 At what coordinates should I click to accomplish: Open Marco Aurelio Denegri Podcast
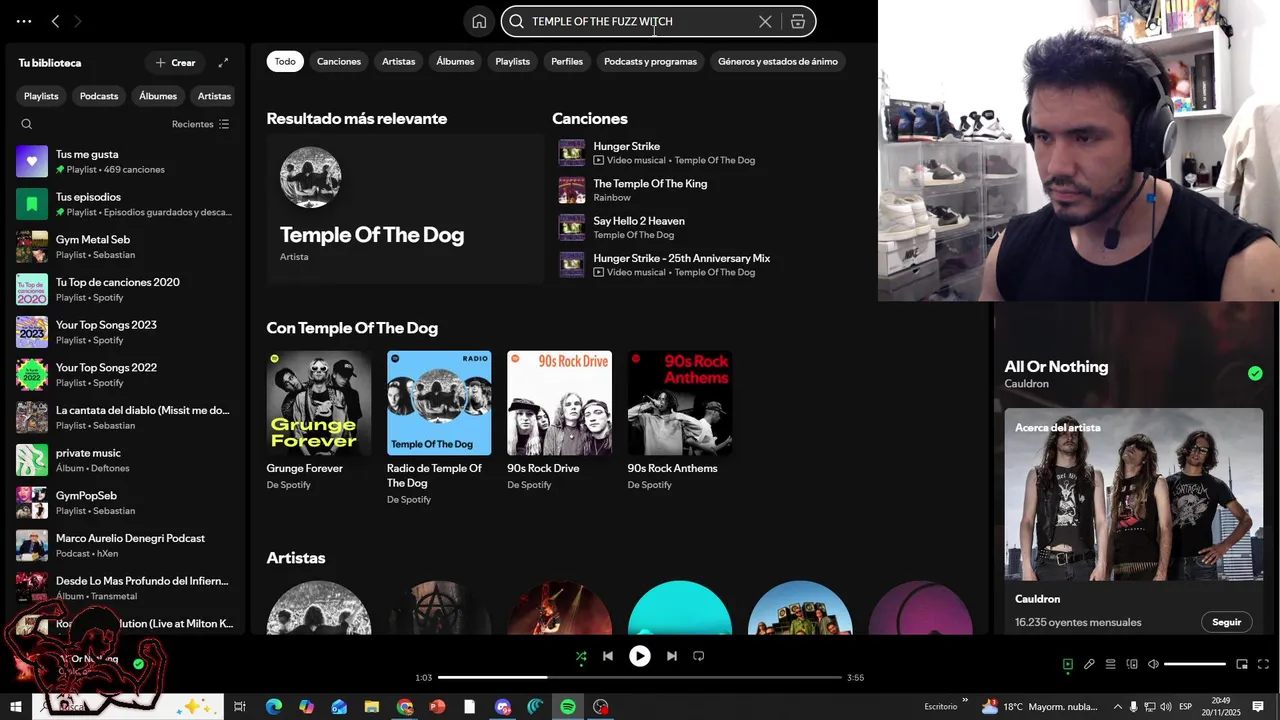point(124,545)
